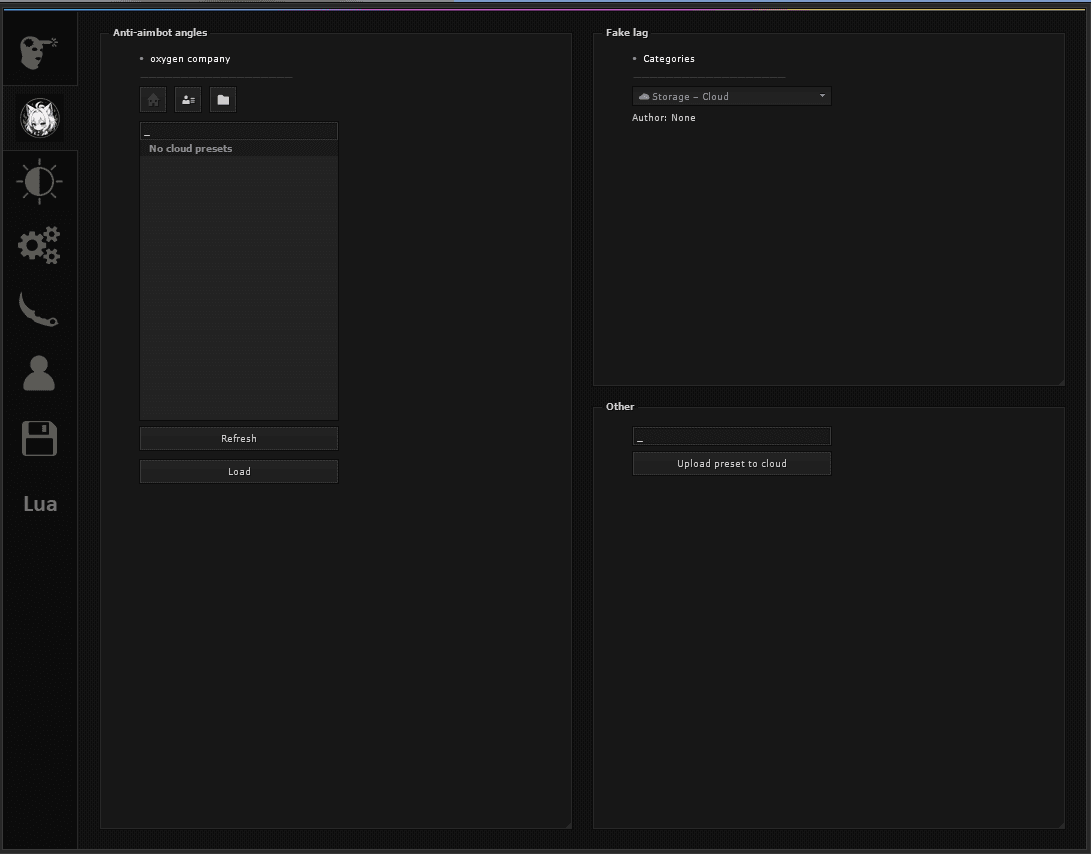Click the folder icon button
Viewport: 1091px width, 854px height.
[223, 100]
